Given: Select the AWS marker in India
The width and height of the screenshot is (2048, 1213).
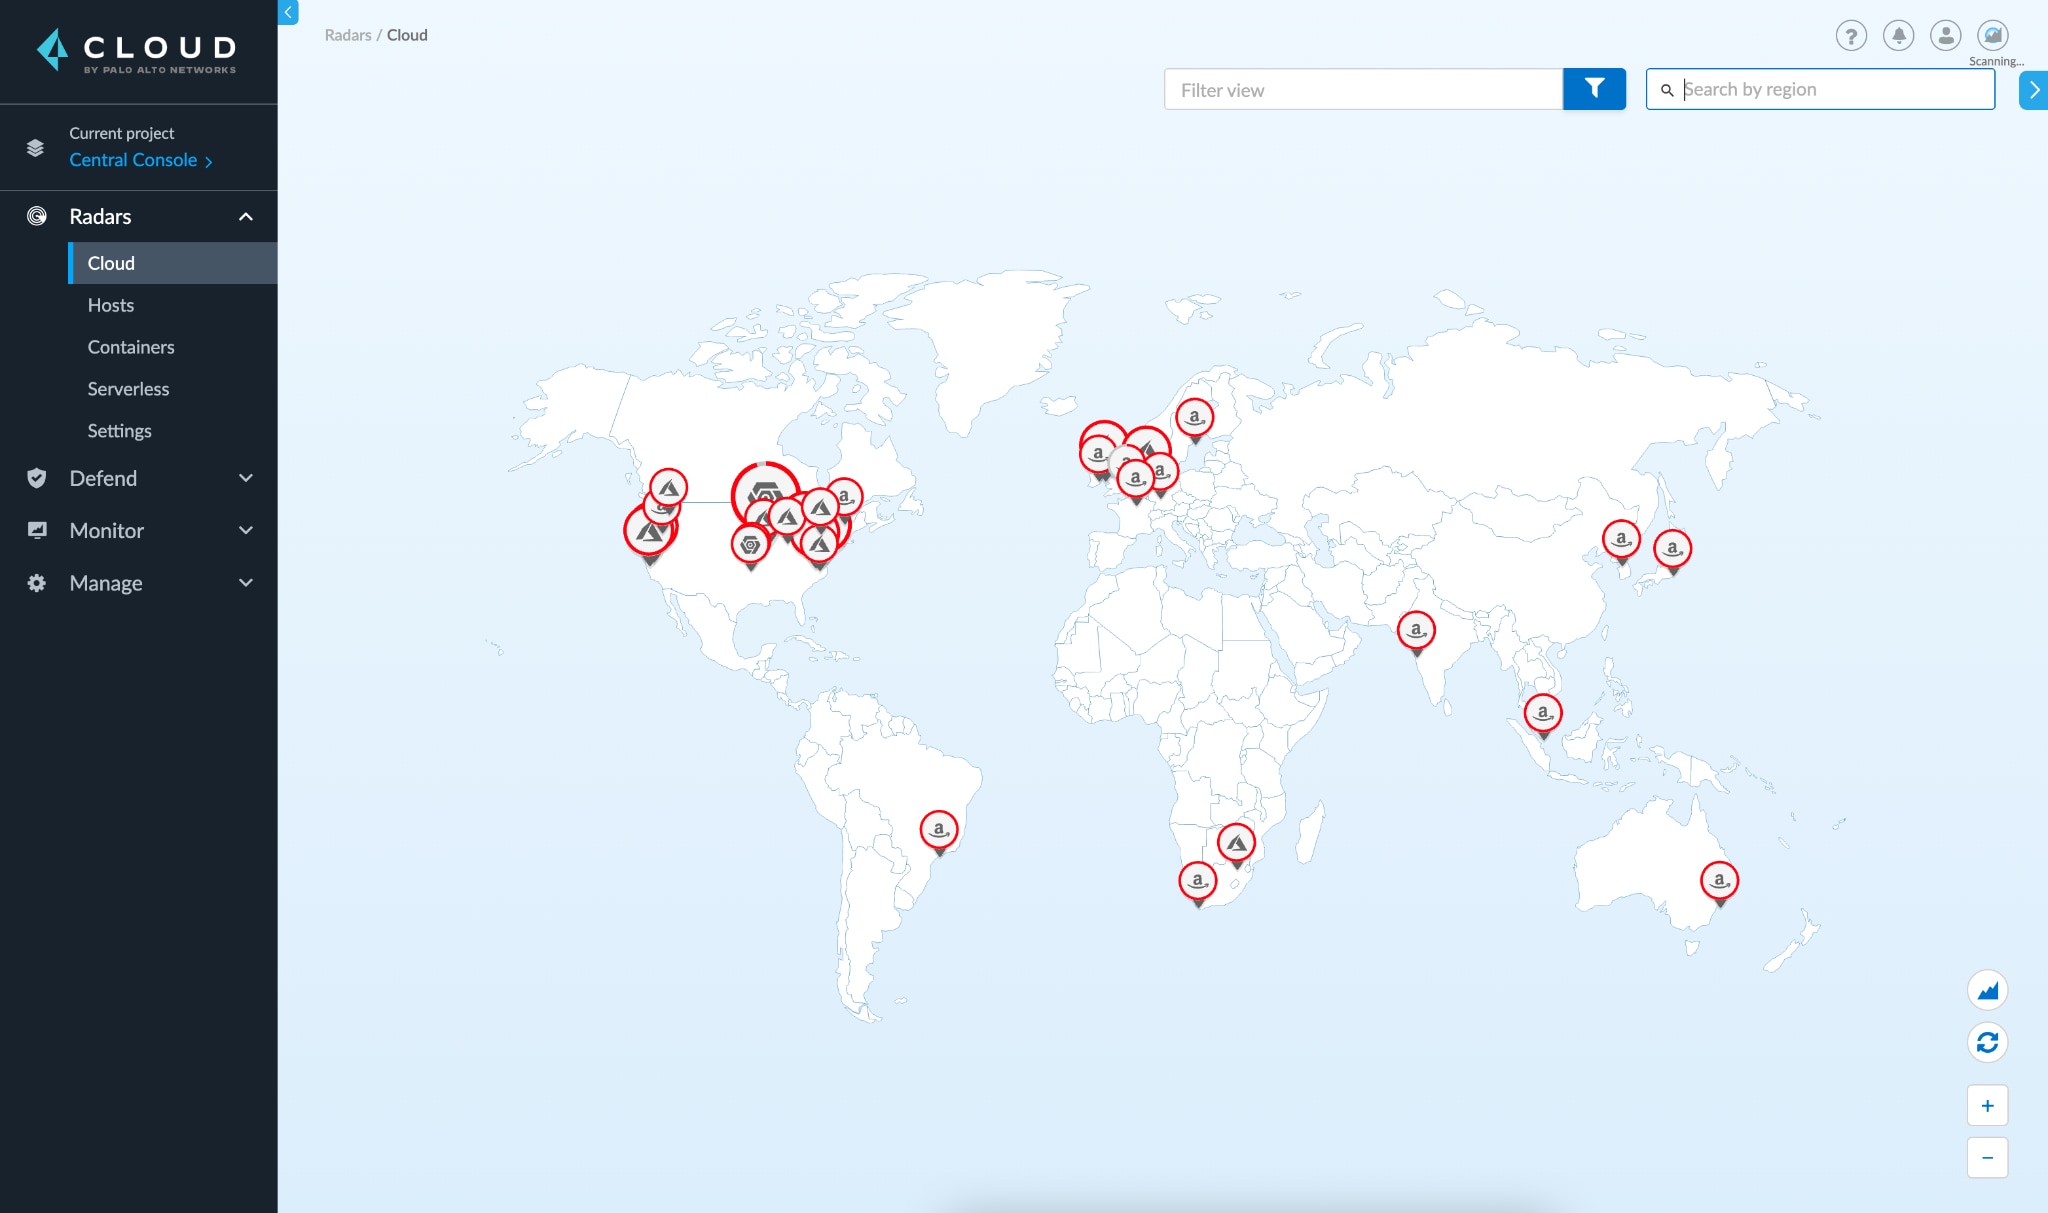Looking at the screenshot, I should [x=1415, y=631].
